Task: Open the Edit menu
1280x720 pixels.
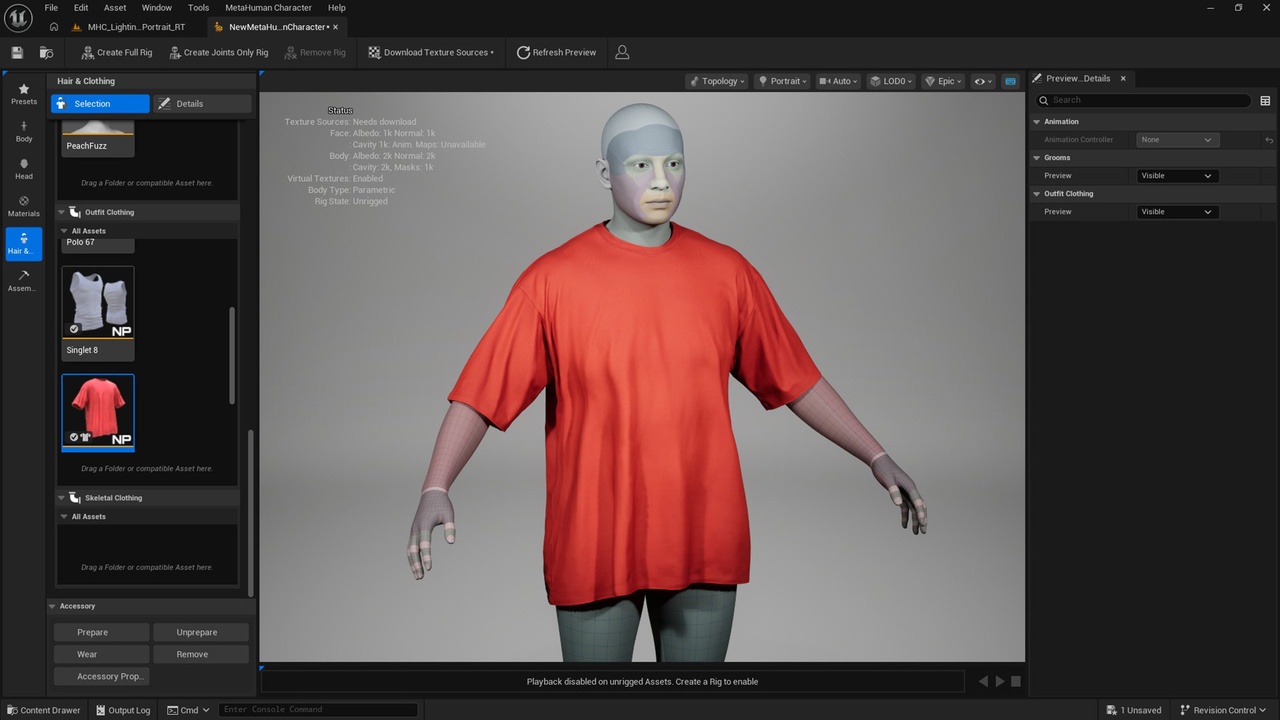Action: 81,7
